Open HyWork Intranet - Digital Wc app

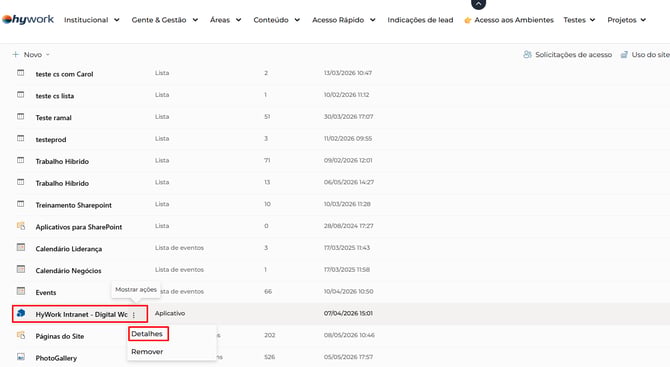81,314
